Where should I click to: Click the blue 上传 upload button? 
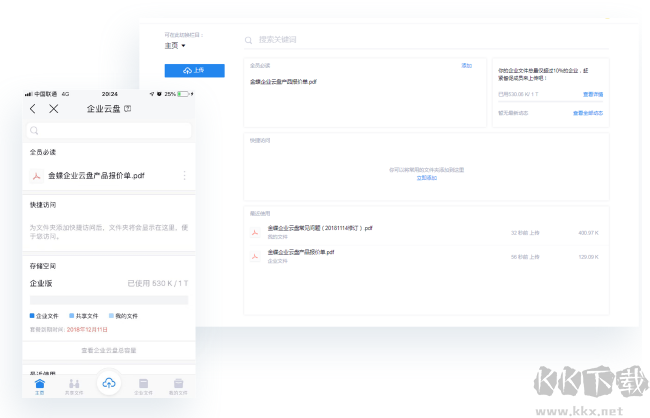coord(194,70)
